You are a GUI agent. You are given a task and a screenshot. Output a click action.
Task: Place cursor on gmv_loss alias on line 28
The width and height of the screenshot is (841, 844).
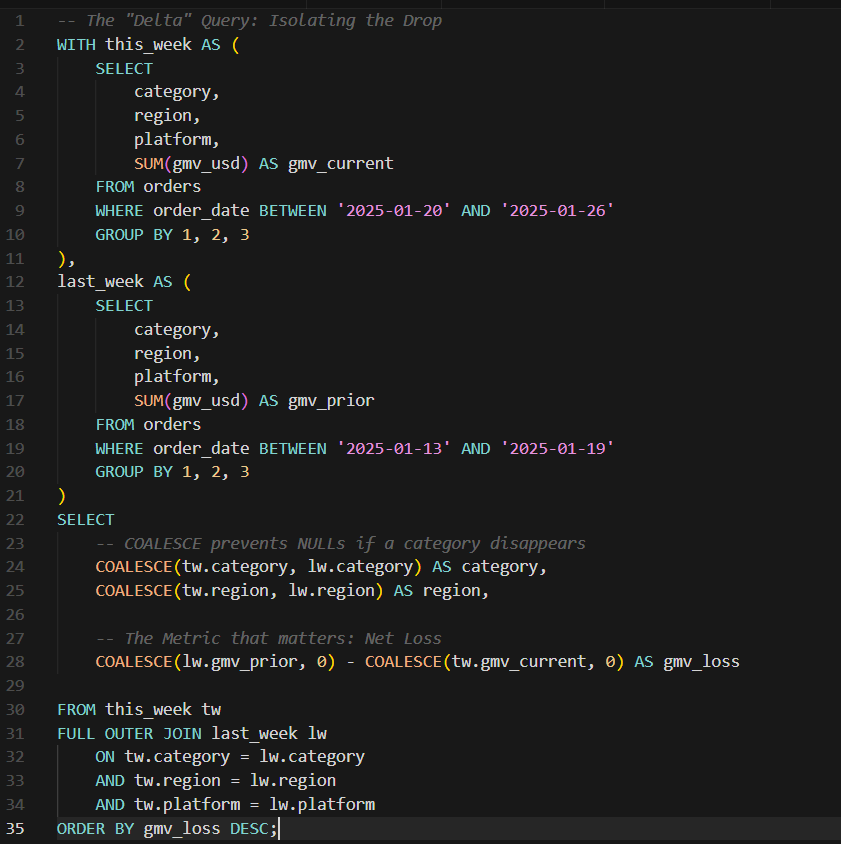click(702, 661)
